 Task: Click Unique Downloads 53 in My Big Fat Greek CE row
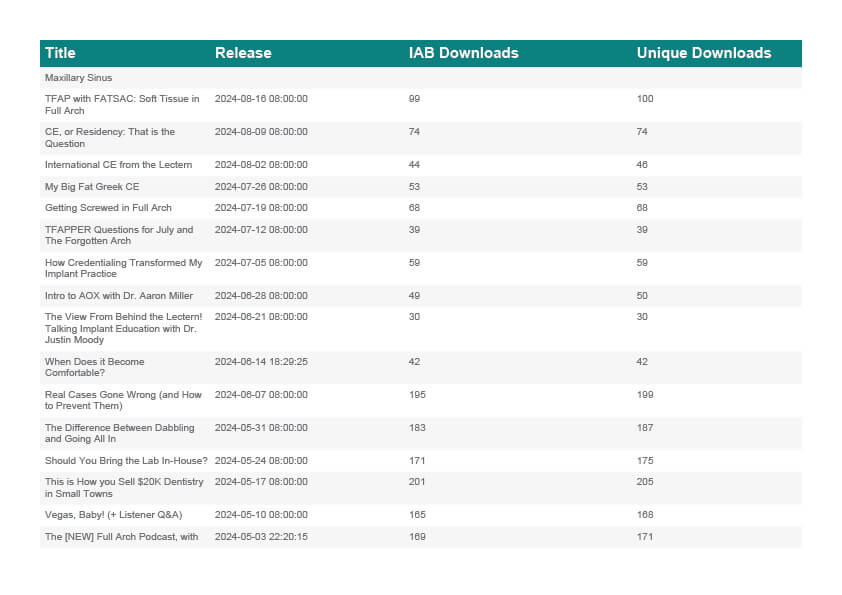coord(642,187)
